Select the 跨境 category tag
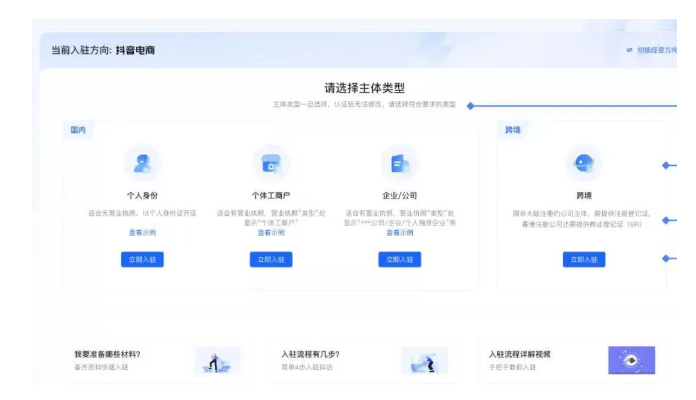 tap(513, 130)
